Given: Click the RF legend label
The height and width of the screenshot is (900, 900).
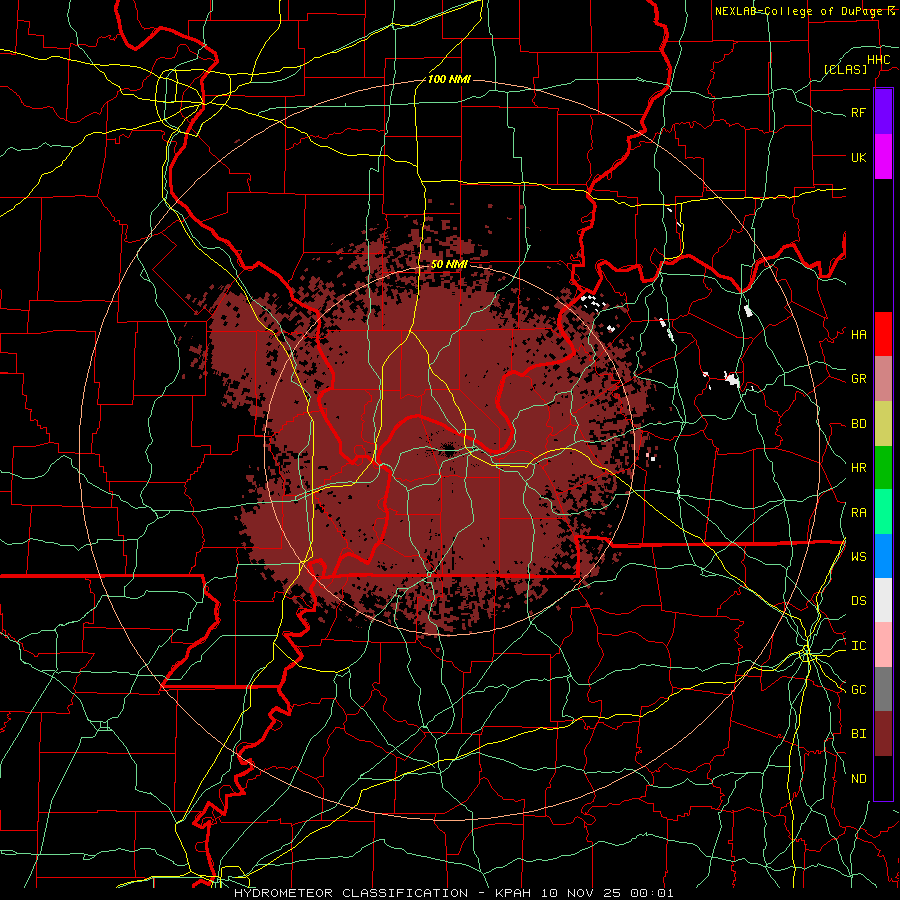Looking at the screenshot, I should tap(859, 112).
